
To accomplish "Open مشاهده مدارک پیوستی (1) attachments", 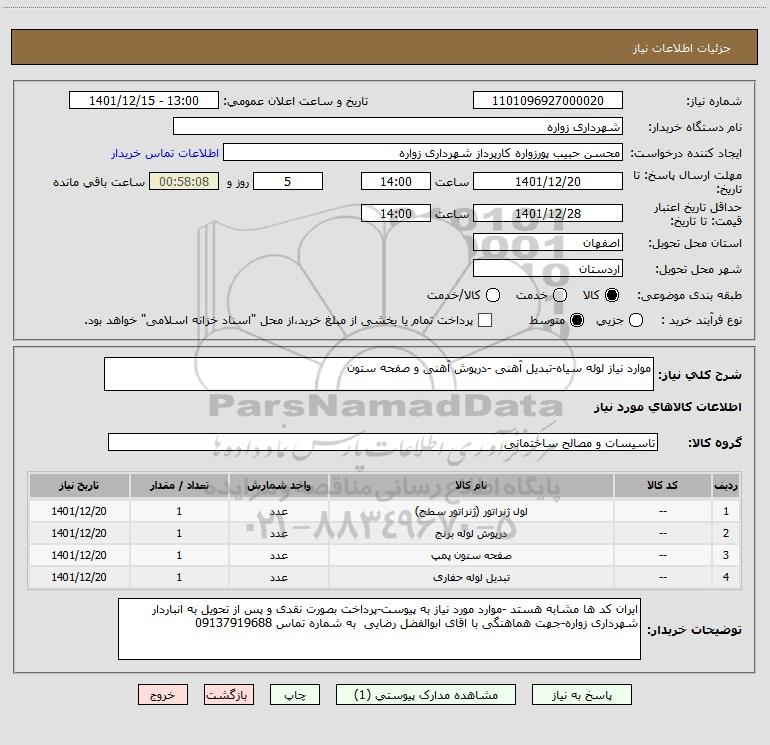I will pos(426,695).
